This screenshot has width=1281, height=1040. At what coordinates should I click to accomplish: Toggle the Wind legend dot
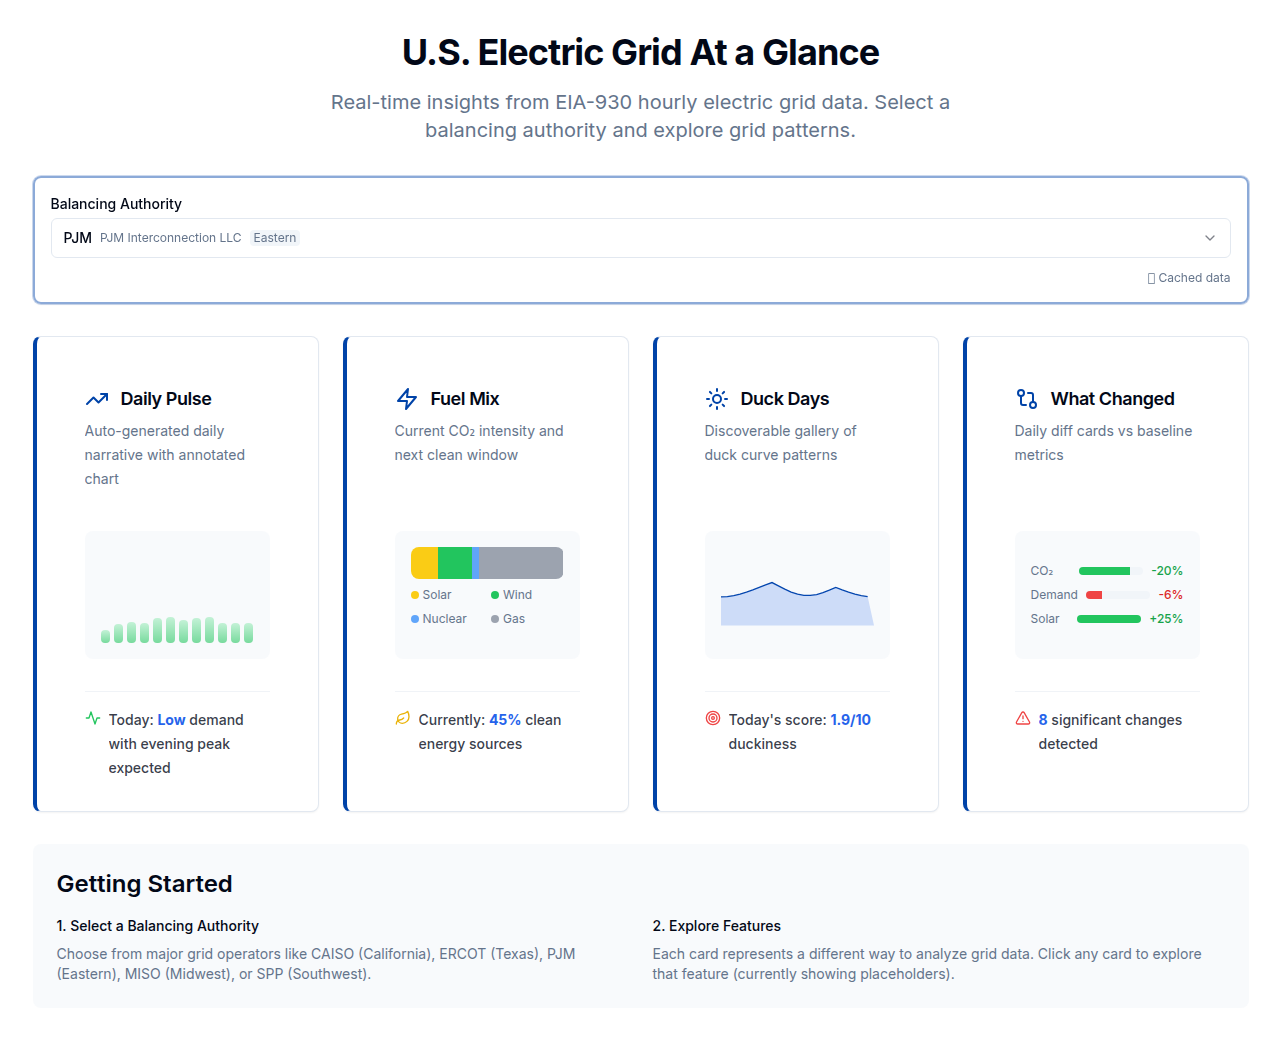click(493, 594)
